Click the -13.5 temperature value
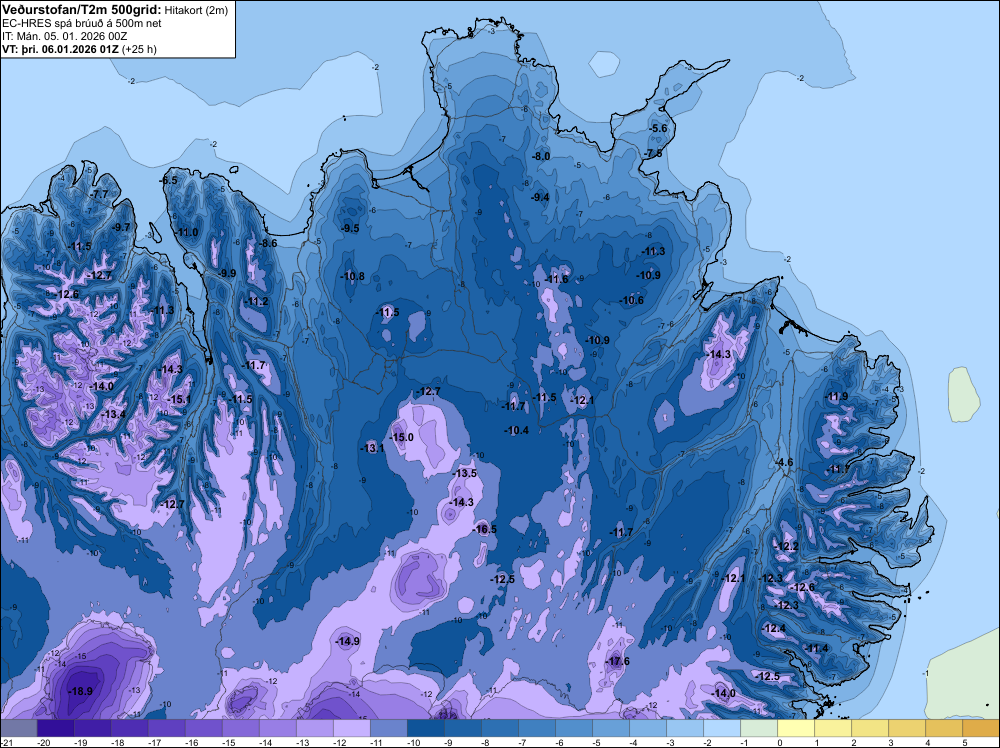 tap(464, 473)
